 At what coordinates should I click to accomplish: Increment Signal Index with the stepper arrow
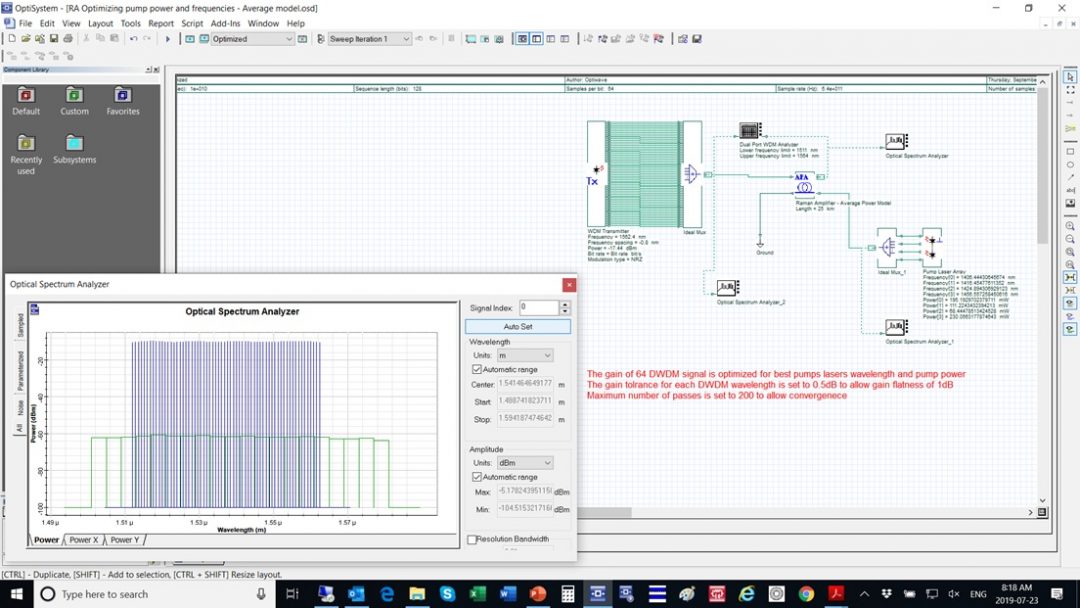click(x=565, y=304)
